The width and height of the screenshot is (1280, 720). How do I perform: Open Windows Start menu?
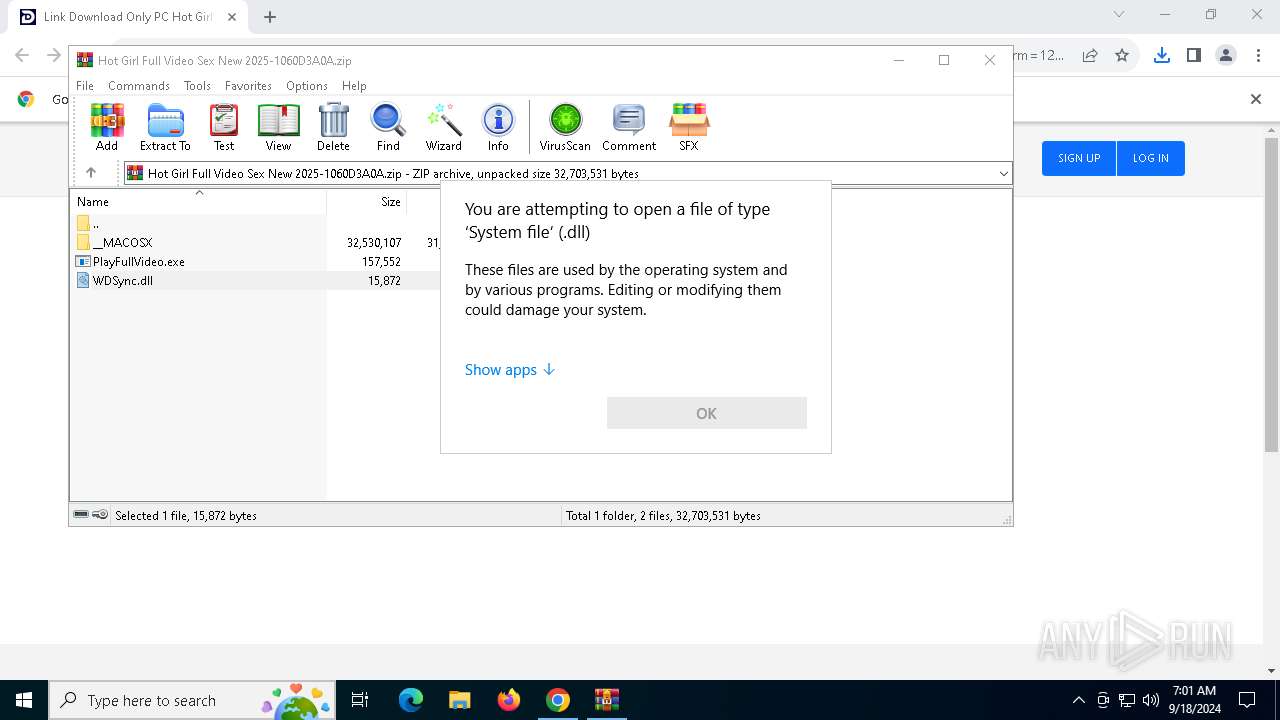tap(24, 700)
